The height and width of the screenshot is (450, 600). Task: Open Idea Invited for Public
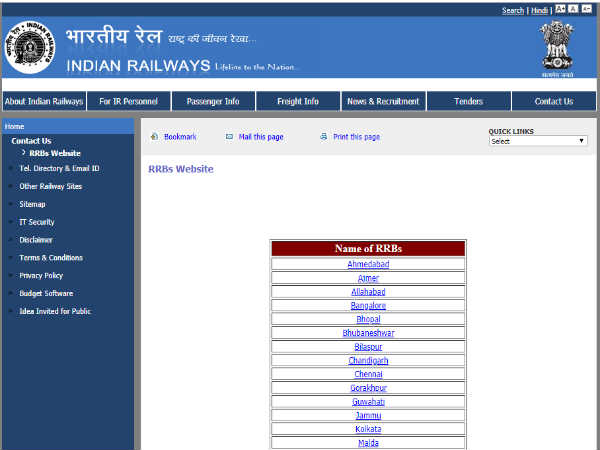55,311
